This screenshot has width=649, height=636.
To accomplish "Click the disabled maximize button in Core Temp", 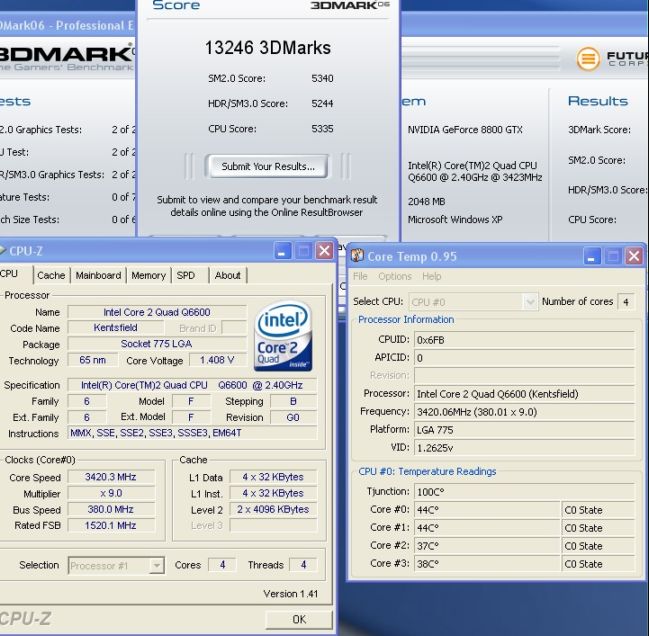I will coord(613,256).
